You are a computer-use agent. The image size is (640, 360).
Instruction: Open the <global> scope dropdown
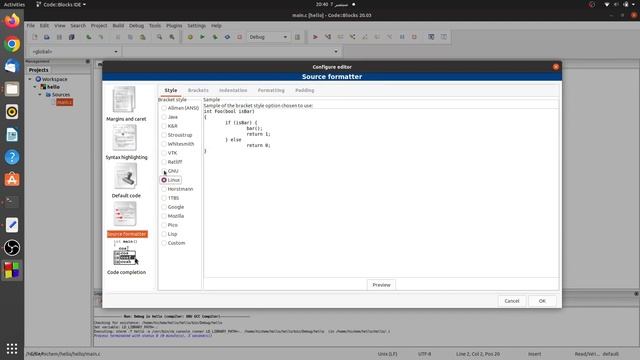coord(75,52)
